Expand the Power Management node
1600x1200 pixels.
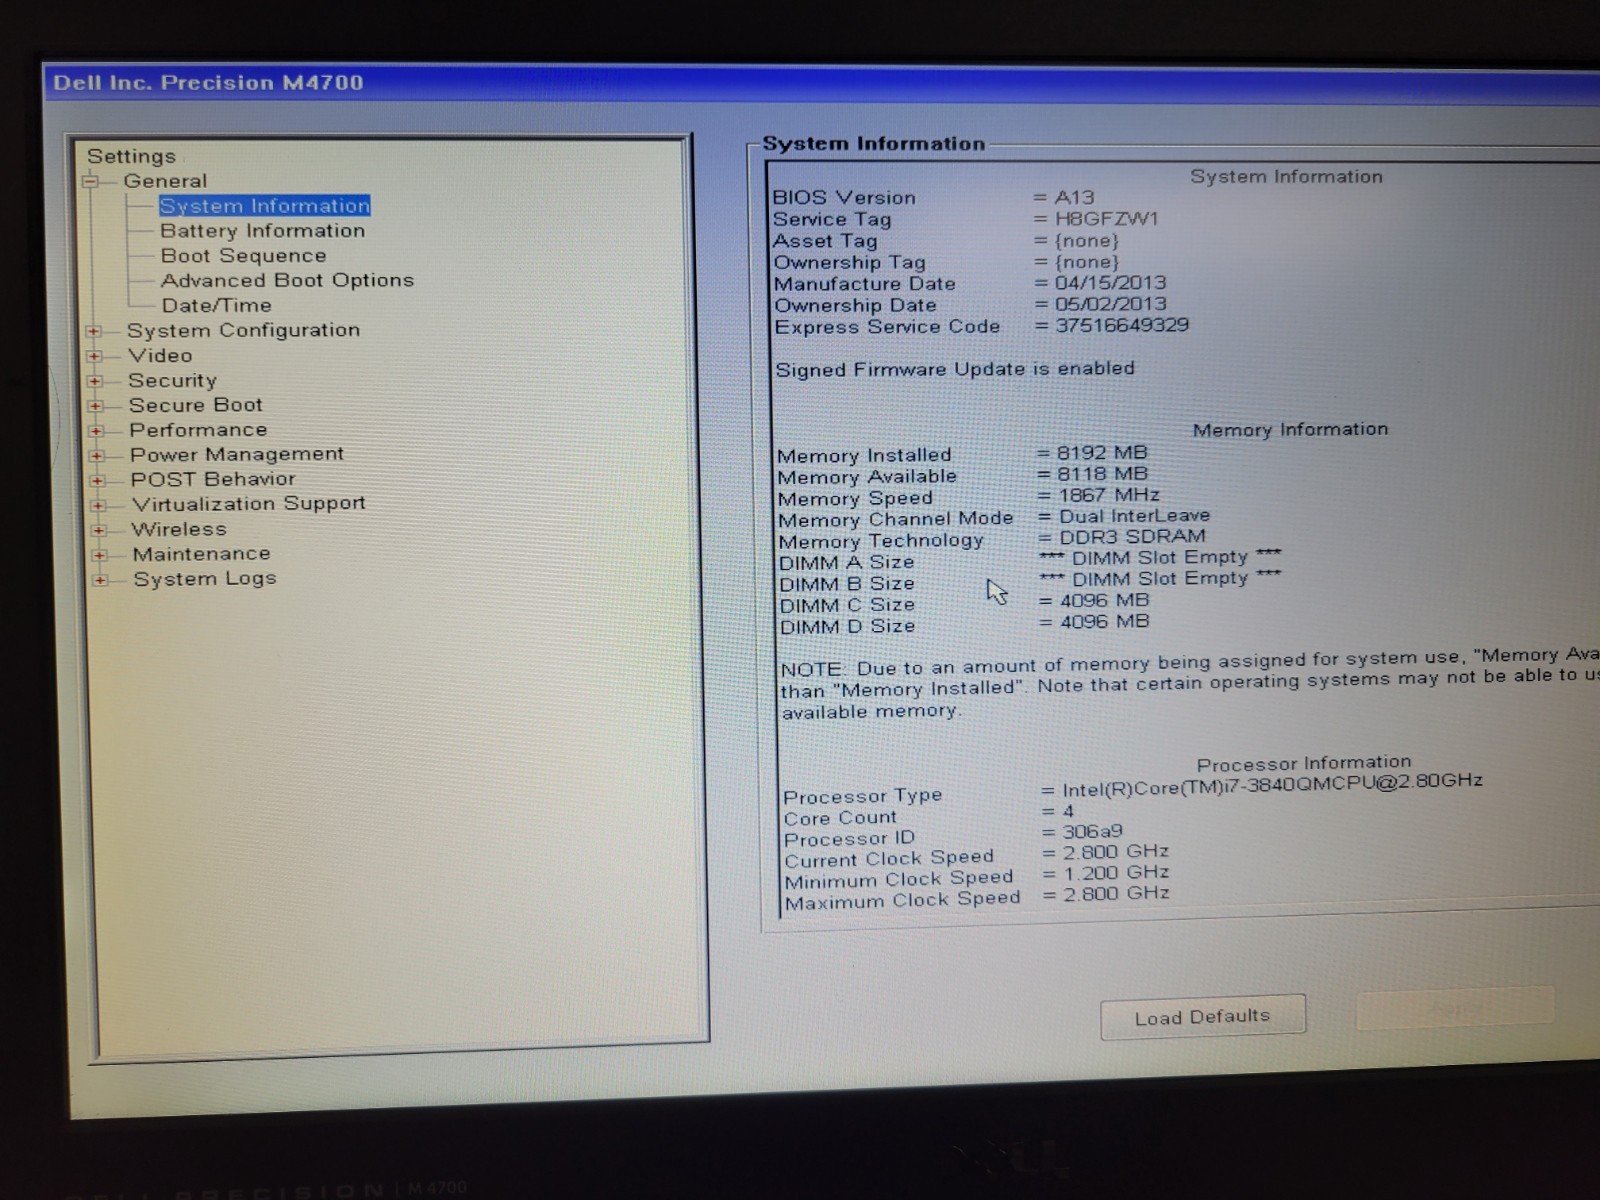pos(97,455)
